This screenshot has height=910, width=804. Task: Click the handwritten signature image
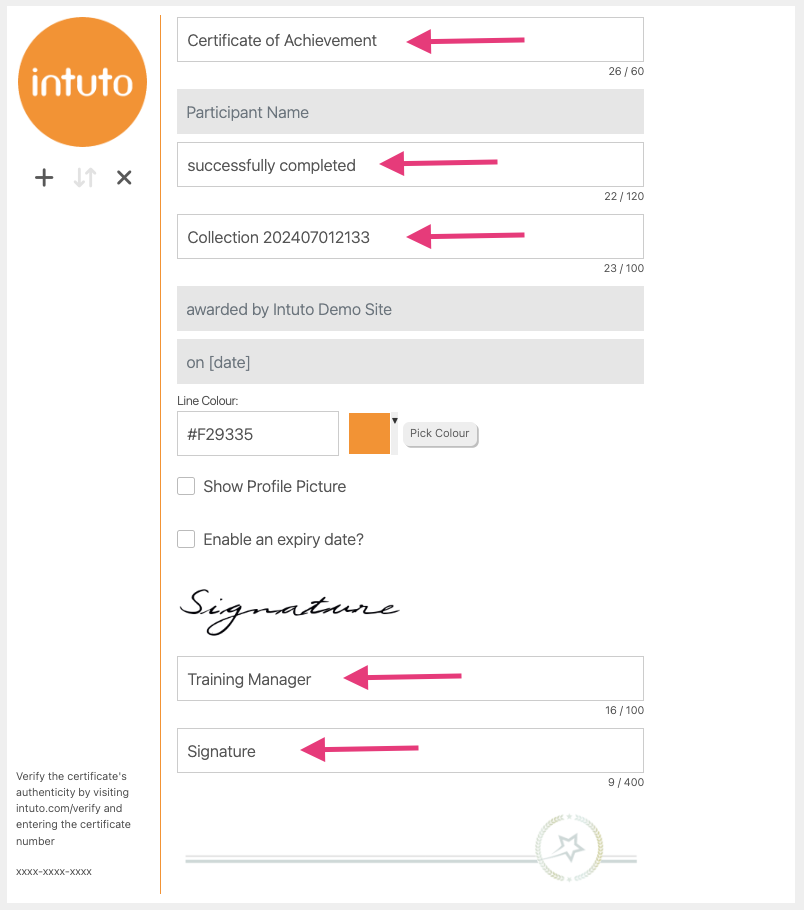(x=288, y=608)
